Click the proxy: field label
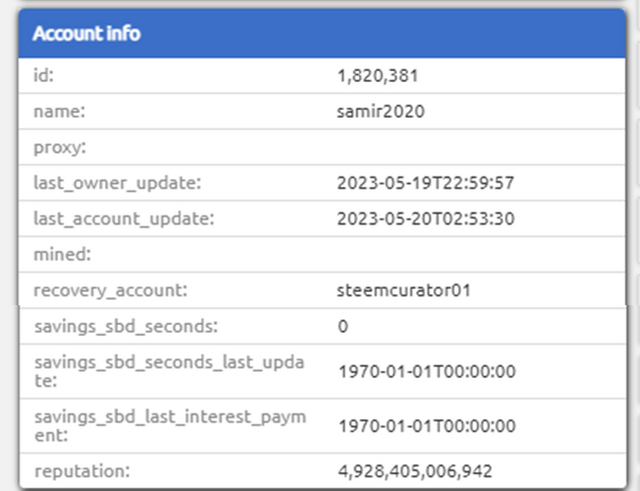The height and width of the screenshot is (491, 640). pos(60,147)
